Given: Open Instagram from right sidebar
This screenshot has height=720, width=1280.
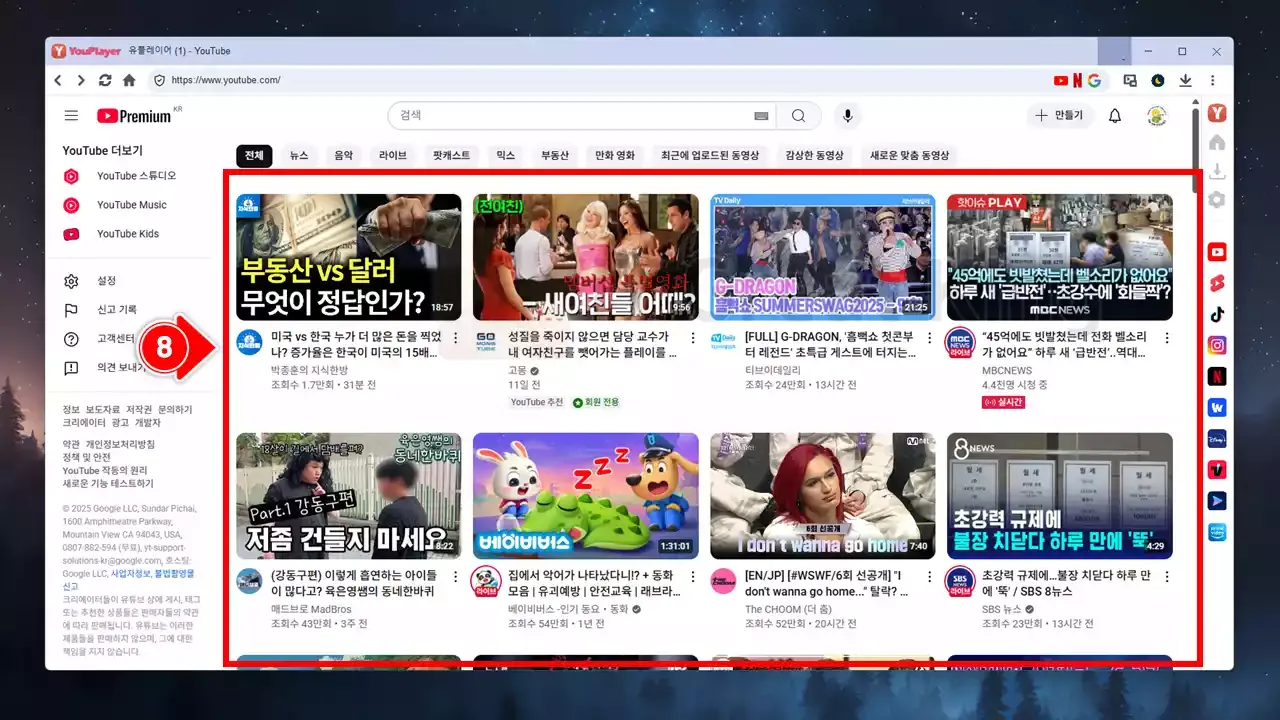Looking at the screenshot, I should click(1217, 345).
